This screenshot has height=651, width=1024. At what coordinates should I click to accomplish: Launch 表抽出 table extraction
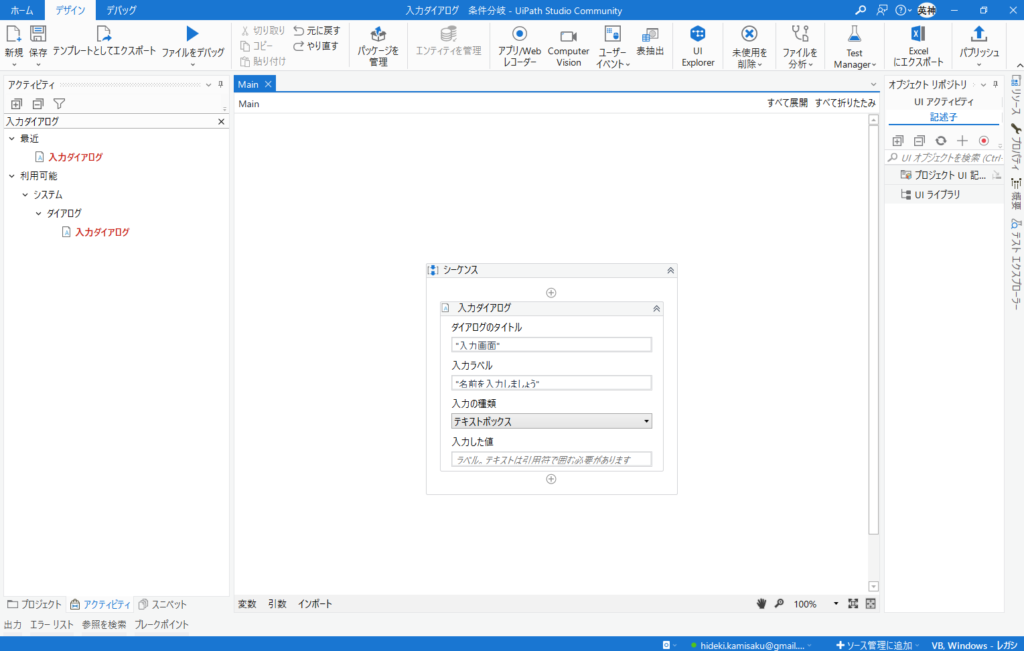650,42
